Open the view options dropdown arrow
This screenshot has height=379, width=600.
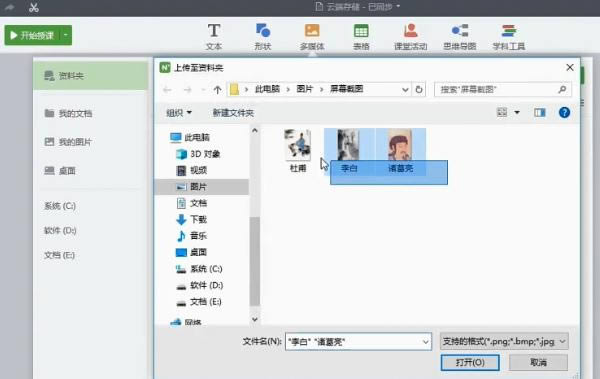pos(517,113)
